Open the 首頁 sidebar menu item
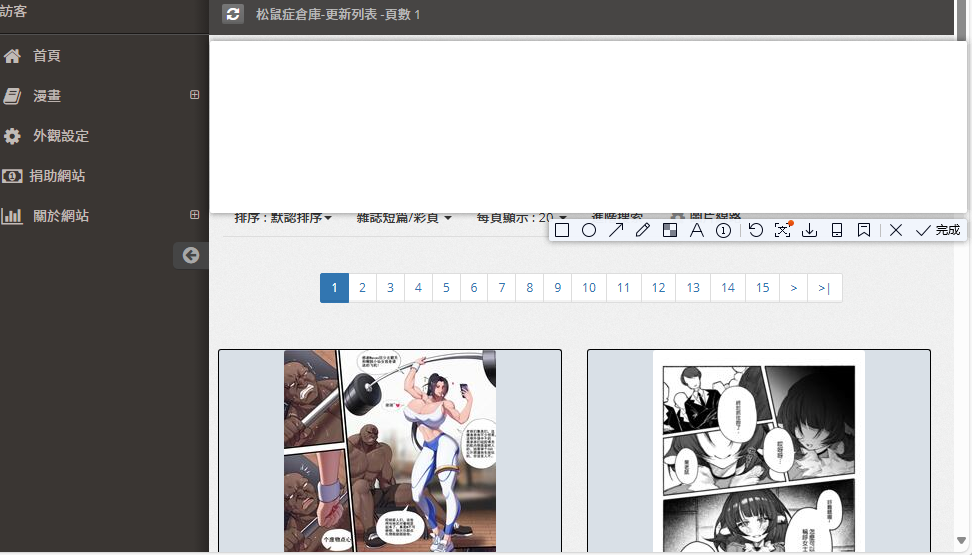972x555 pixels. point(47,56)
